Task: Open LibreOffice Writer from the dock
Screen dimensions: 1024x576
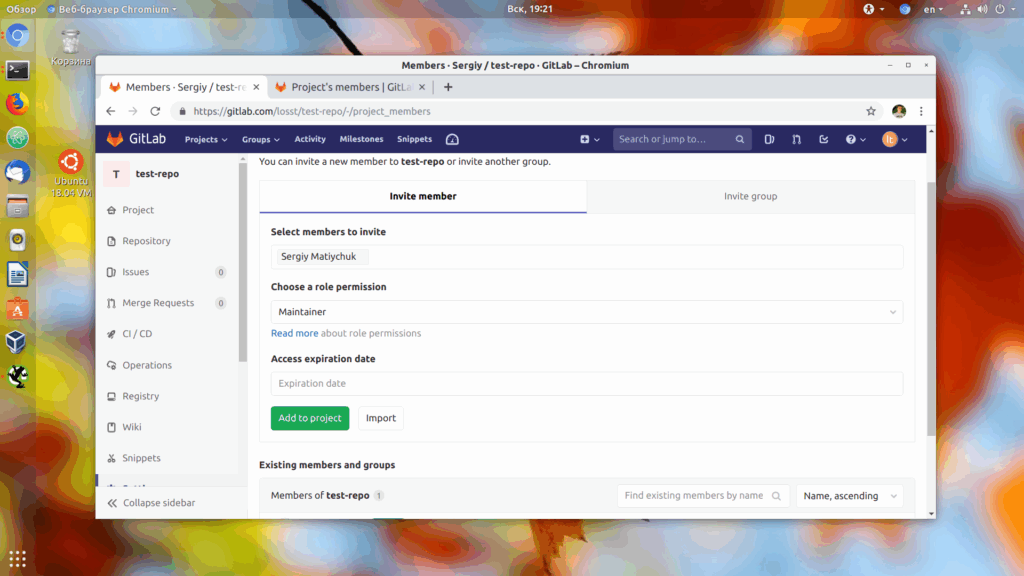Action: (x=18, y=274)
